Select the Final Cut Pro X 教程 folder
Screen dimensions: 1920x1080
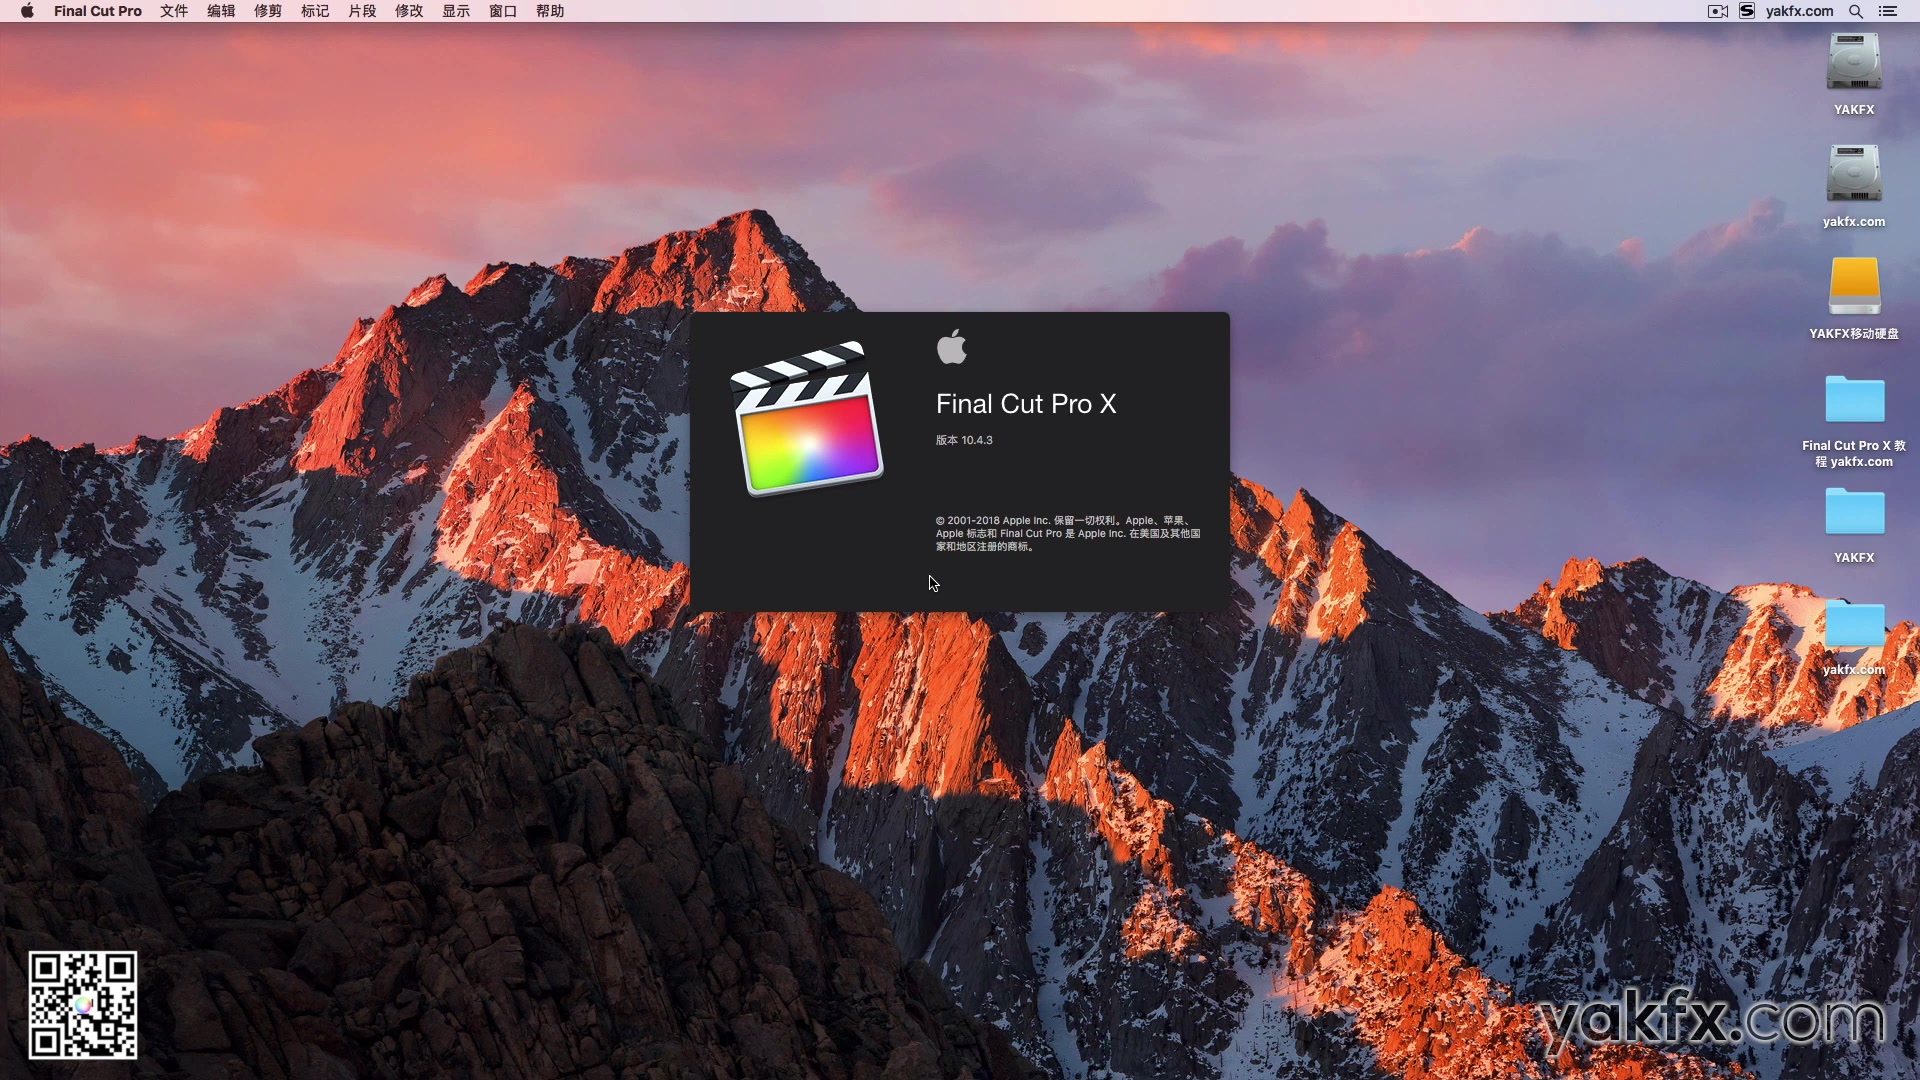(1854, 400)
